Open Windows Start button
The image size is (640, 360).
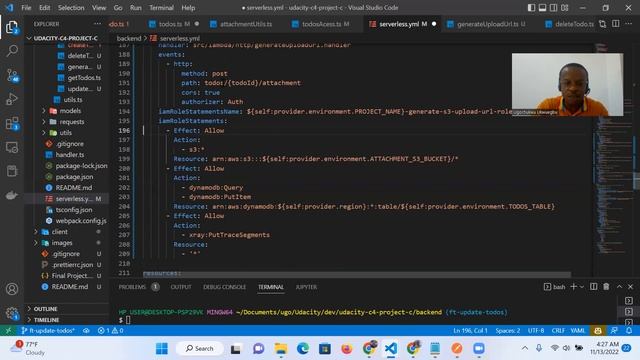click(162, 349)
